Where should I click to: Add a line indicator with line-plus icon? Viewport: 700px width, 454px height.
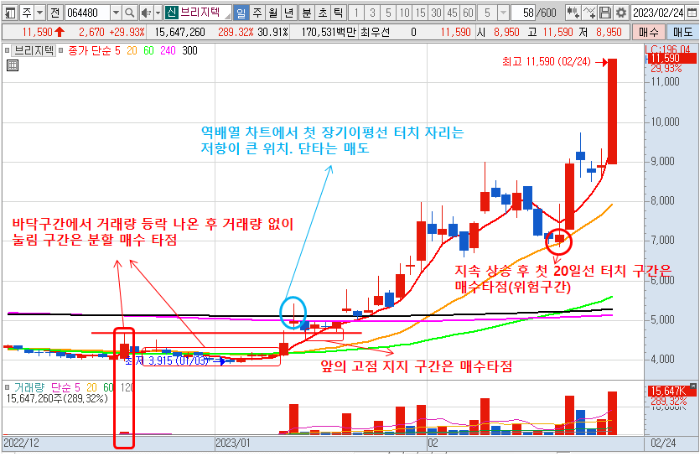(x=589, y=12)
